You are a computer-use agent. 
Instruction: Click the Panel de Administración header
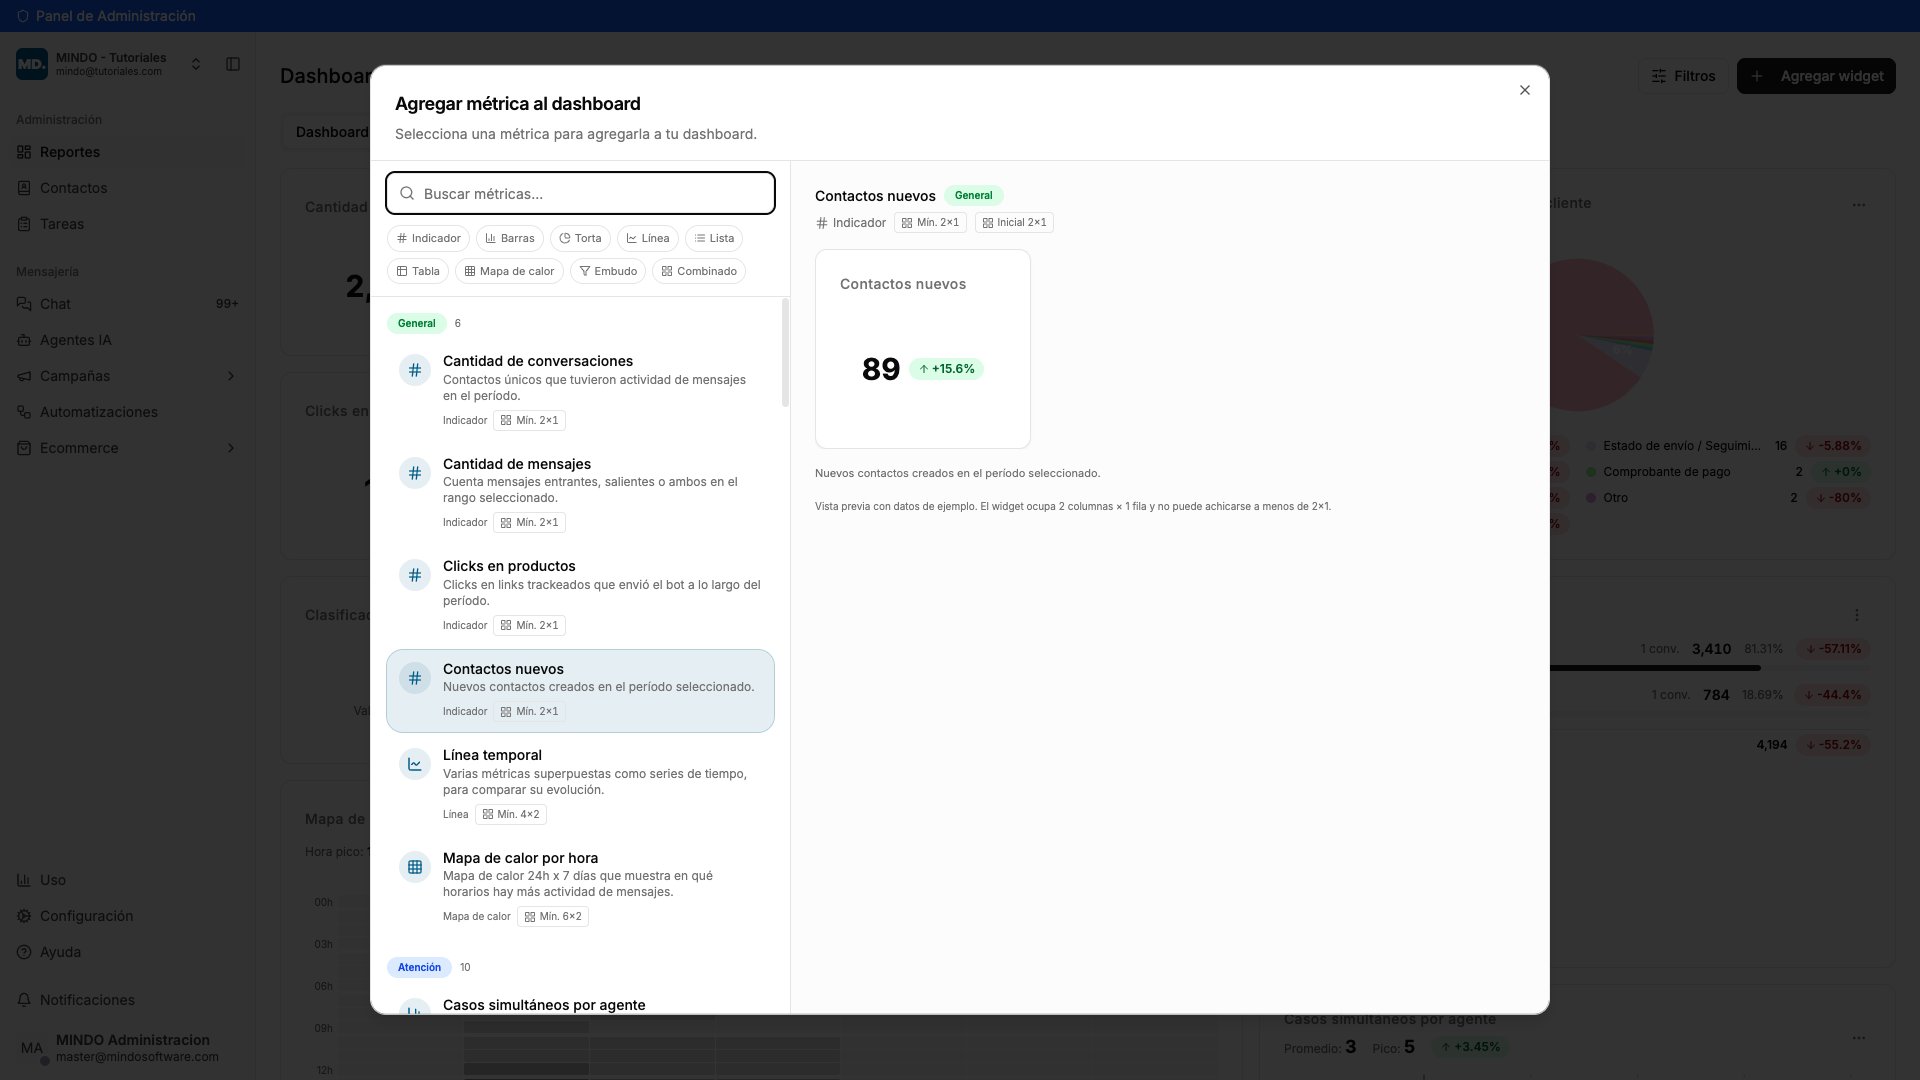[x=106, y=16]
